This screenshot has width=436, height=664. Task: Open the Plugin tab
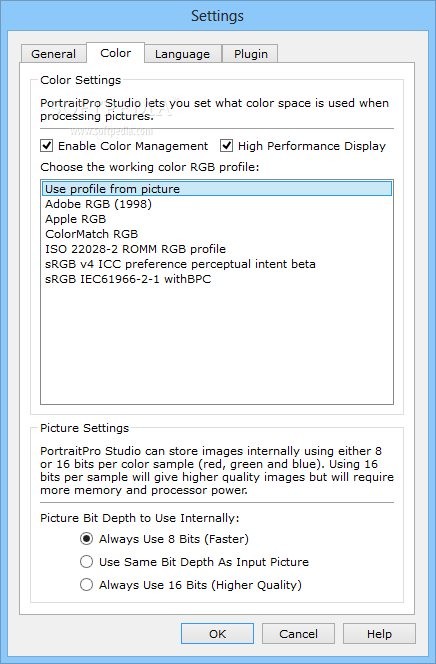pos(251,54)
